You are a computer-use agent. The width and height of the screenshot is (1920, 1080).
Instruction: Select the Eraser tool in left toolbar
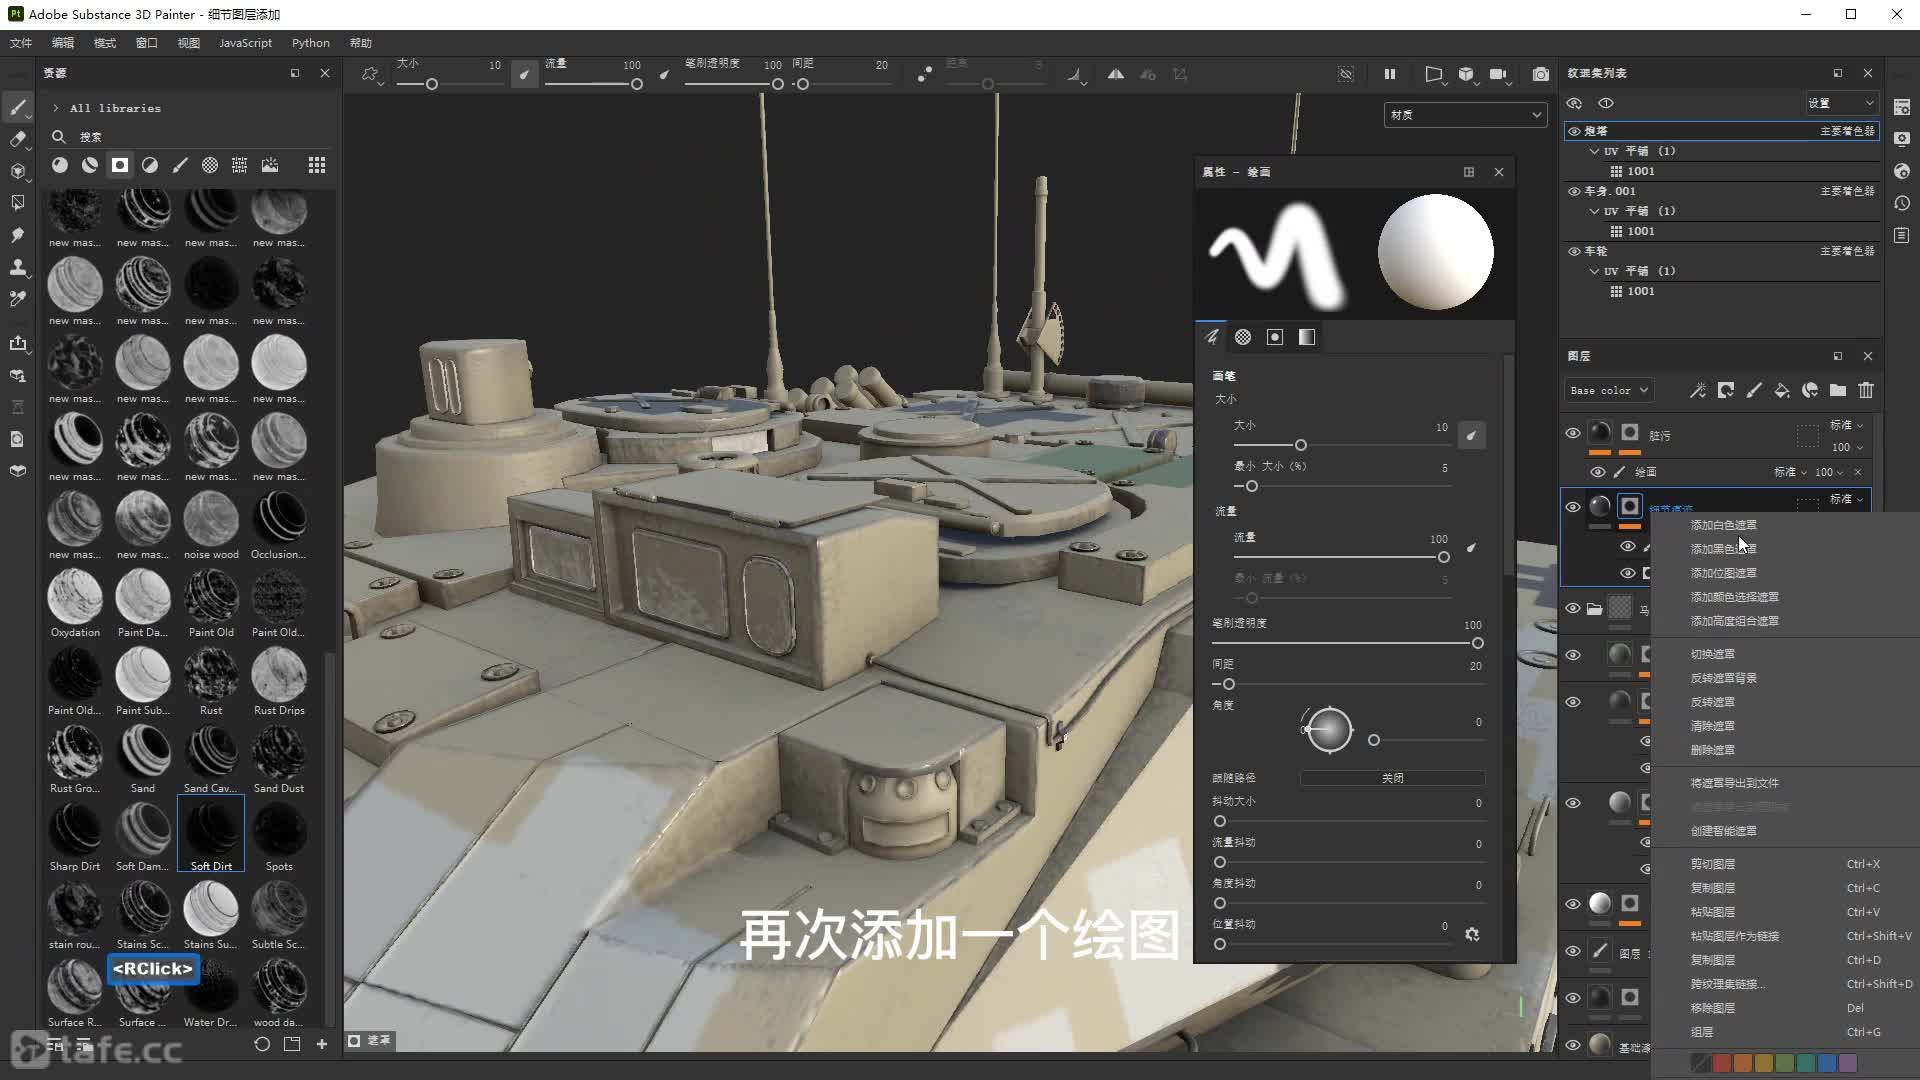coord(17,139)
